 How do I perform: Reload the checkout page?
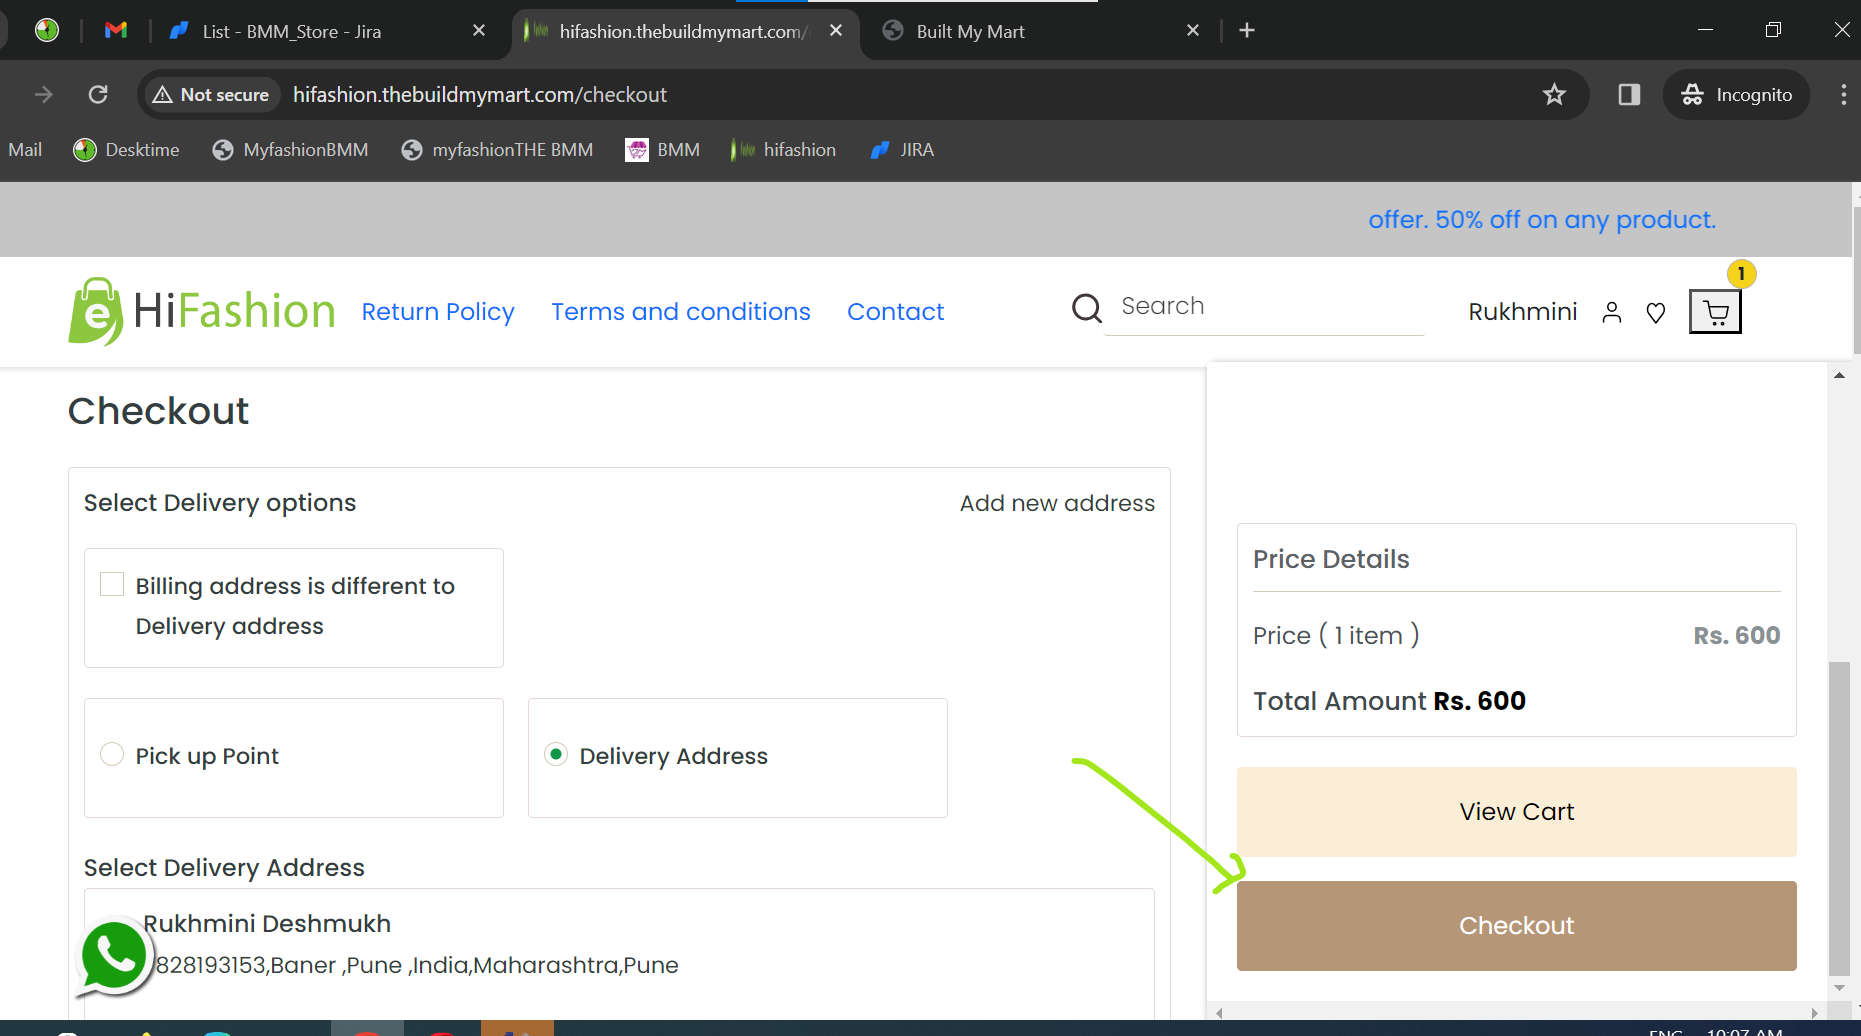[x=98, y=95]
